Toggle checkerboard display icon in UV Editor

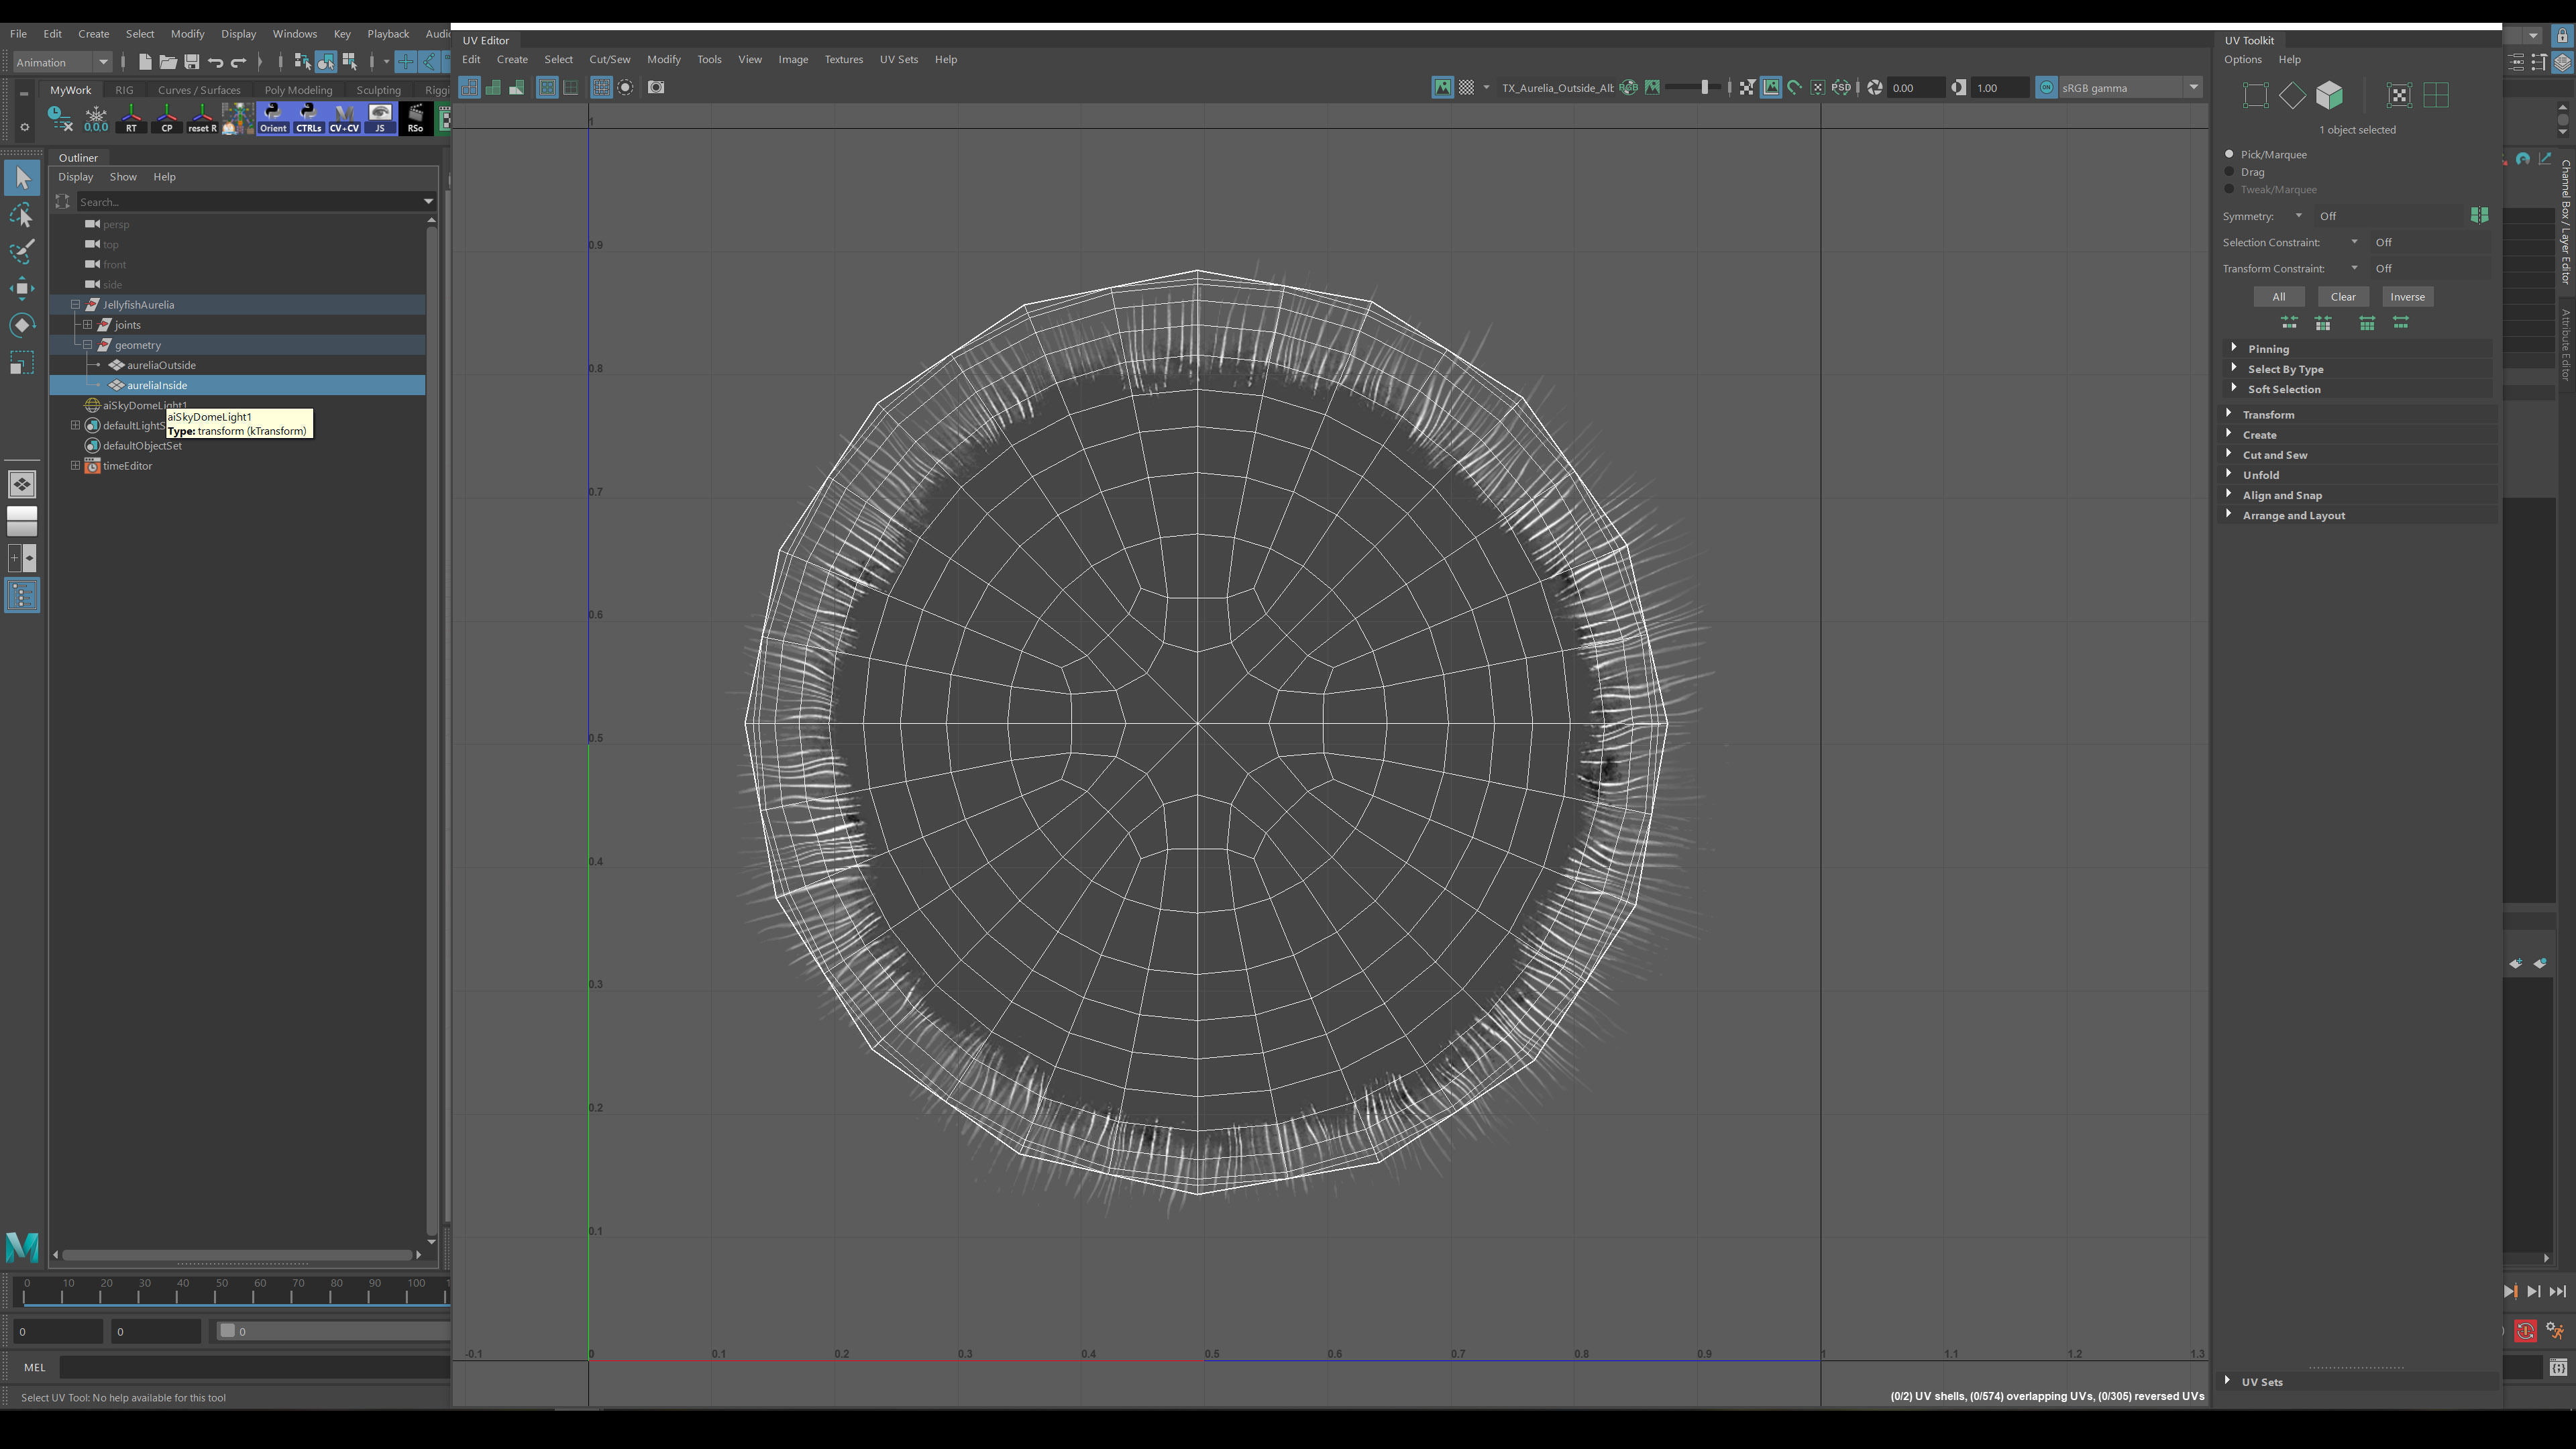point(1466,88)
